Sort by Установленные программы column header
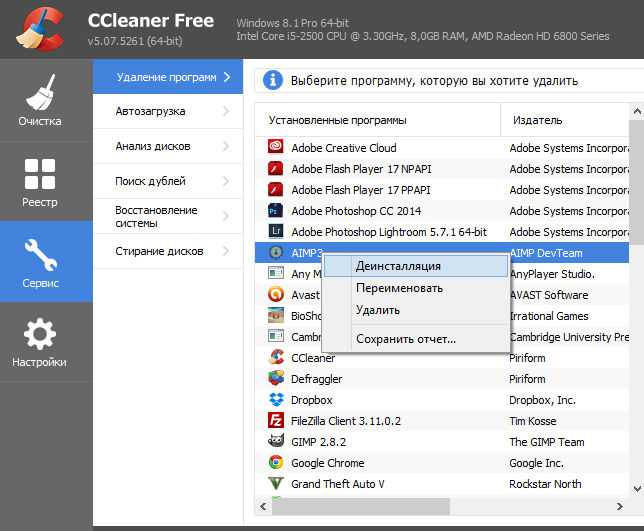 pyautogui.click(x=378, y=120)
